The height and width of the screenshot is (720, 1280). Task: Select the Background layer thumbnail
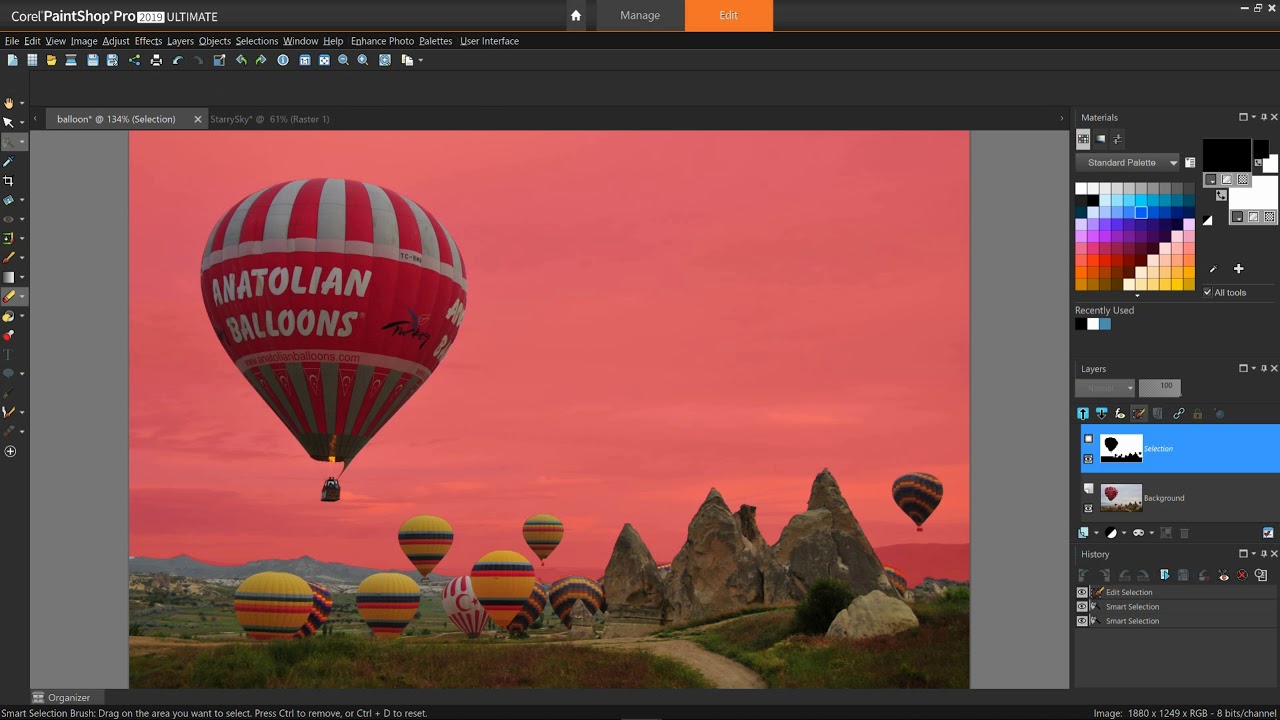click(x=1121, y=497)
